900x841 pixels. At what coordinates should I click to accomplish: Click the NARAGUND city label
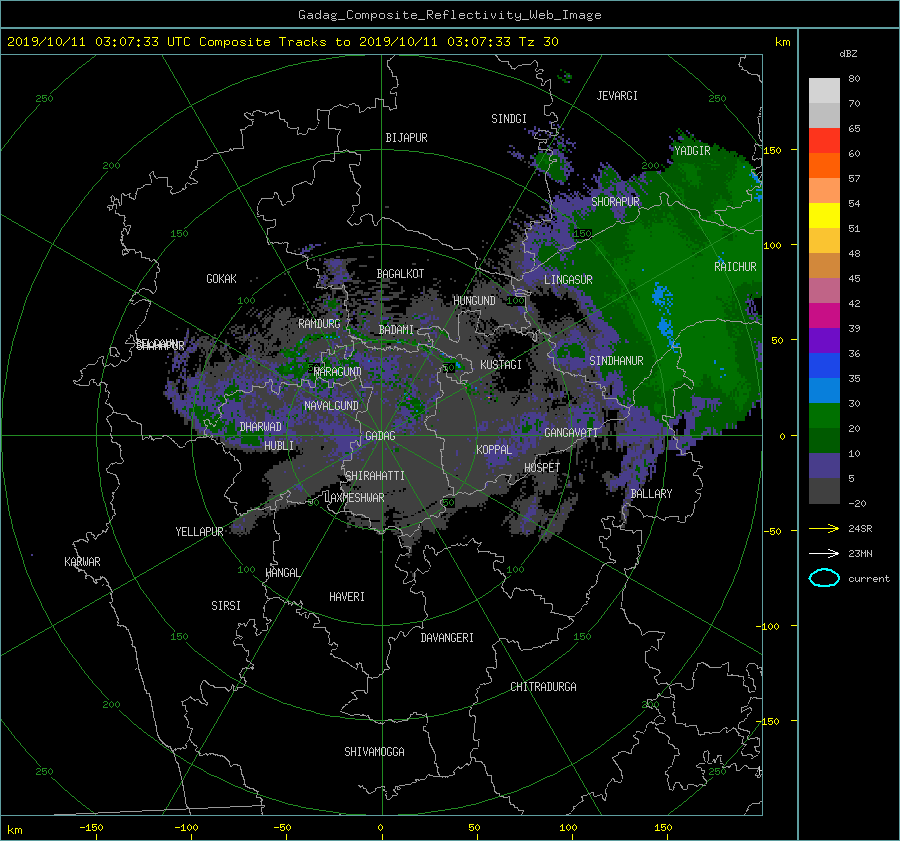[338, 371]
